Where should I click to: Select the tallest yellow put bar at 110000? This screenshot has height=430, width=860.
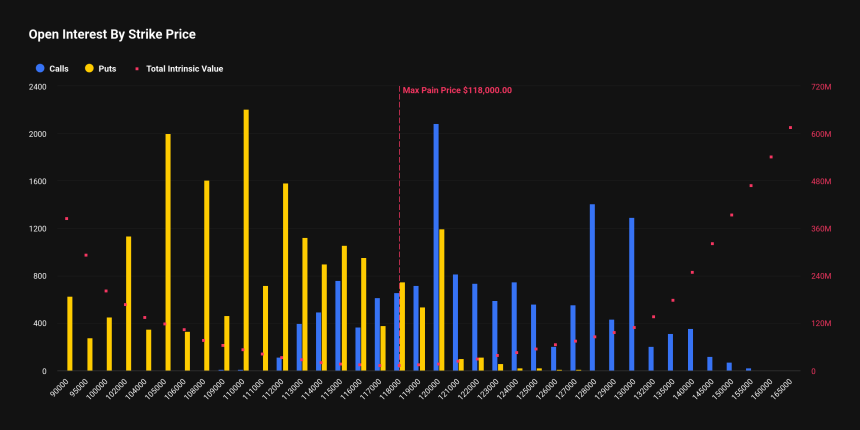(x=246, y=240)
